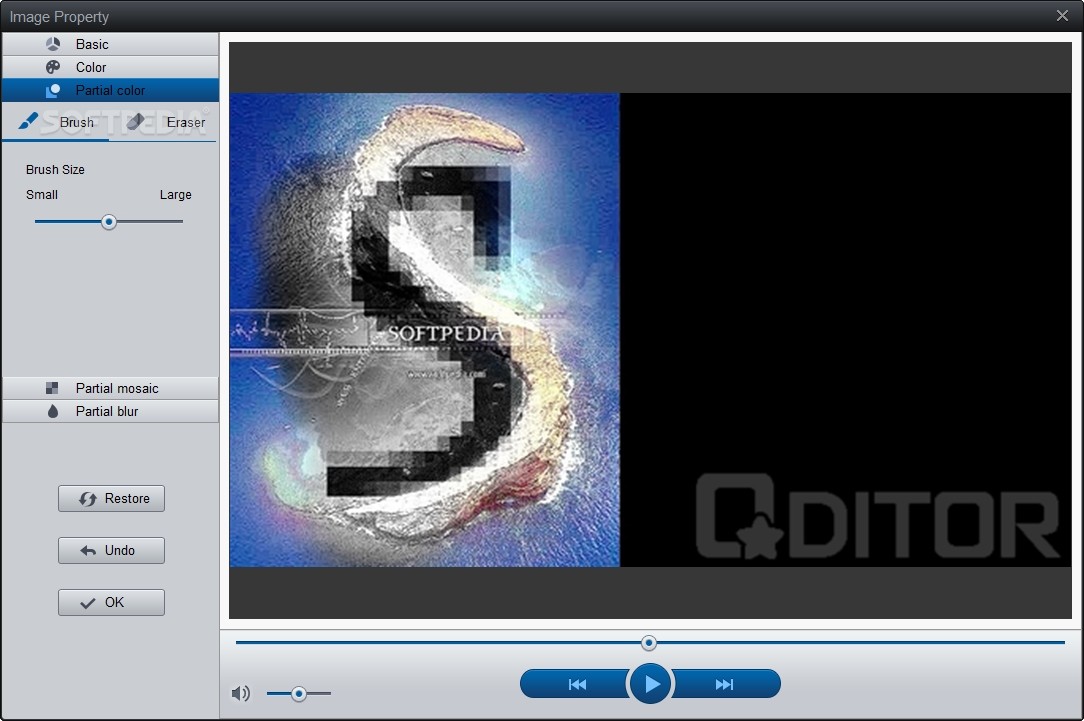
Task: Select the Brush tool tab
Action: pos(56,122)
